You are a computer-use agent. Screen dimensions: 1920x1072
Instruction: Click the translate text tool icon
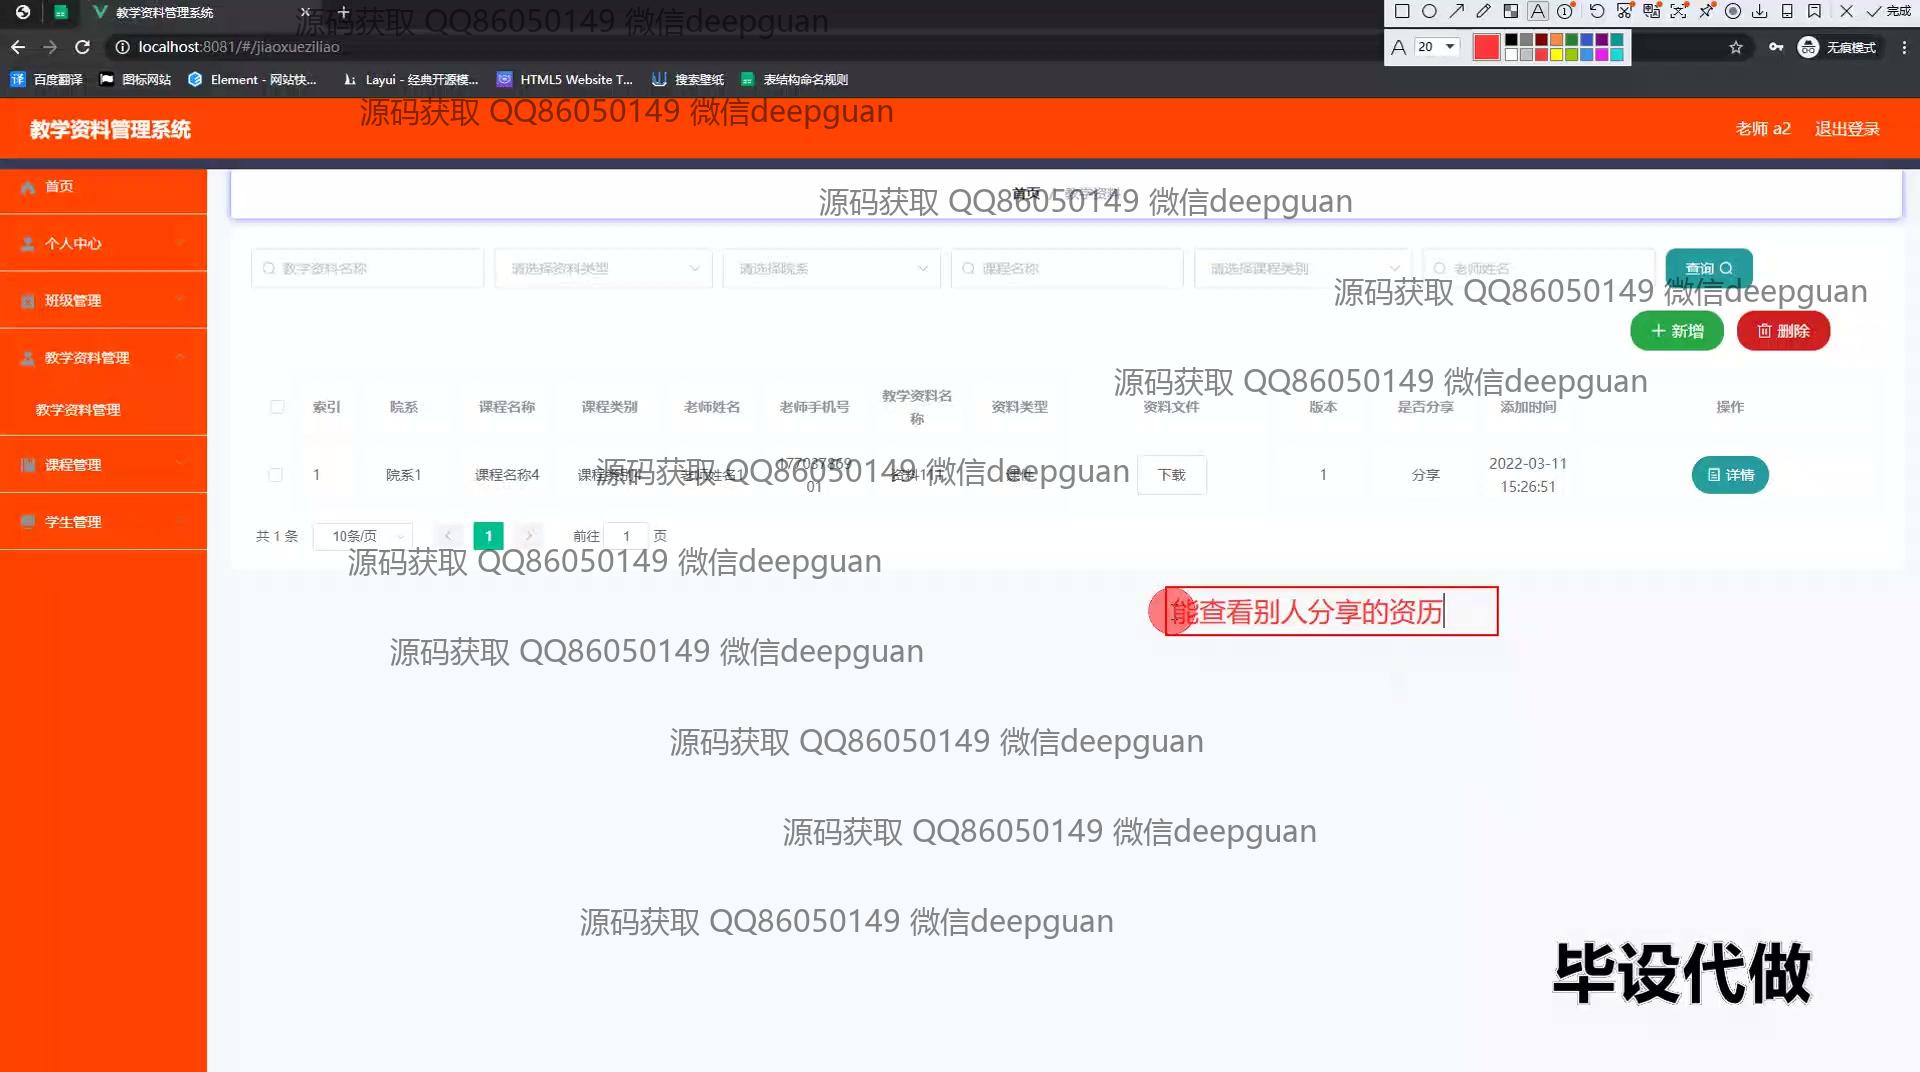[1651, 12]
